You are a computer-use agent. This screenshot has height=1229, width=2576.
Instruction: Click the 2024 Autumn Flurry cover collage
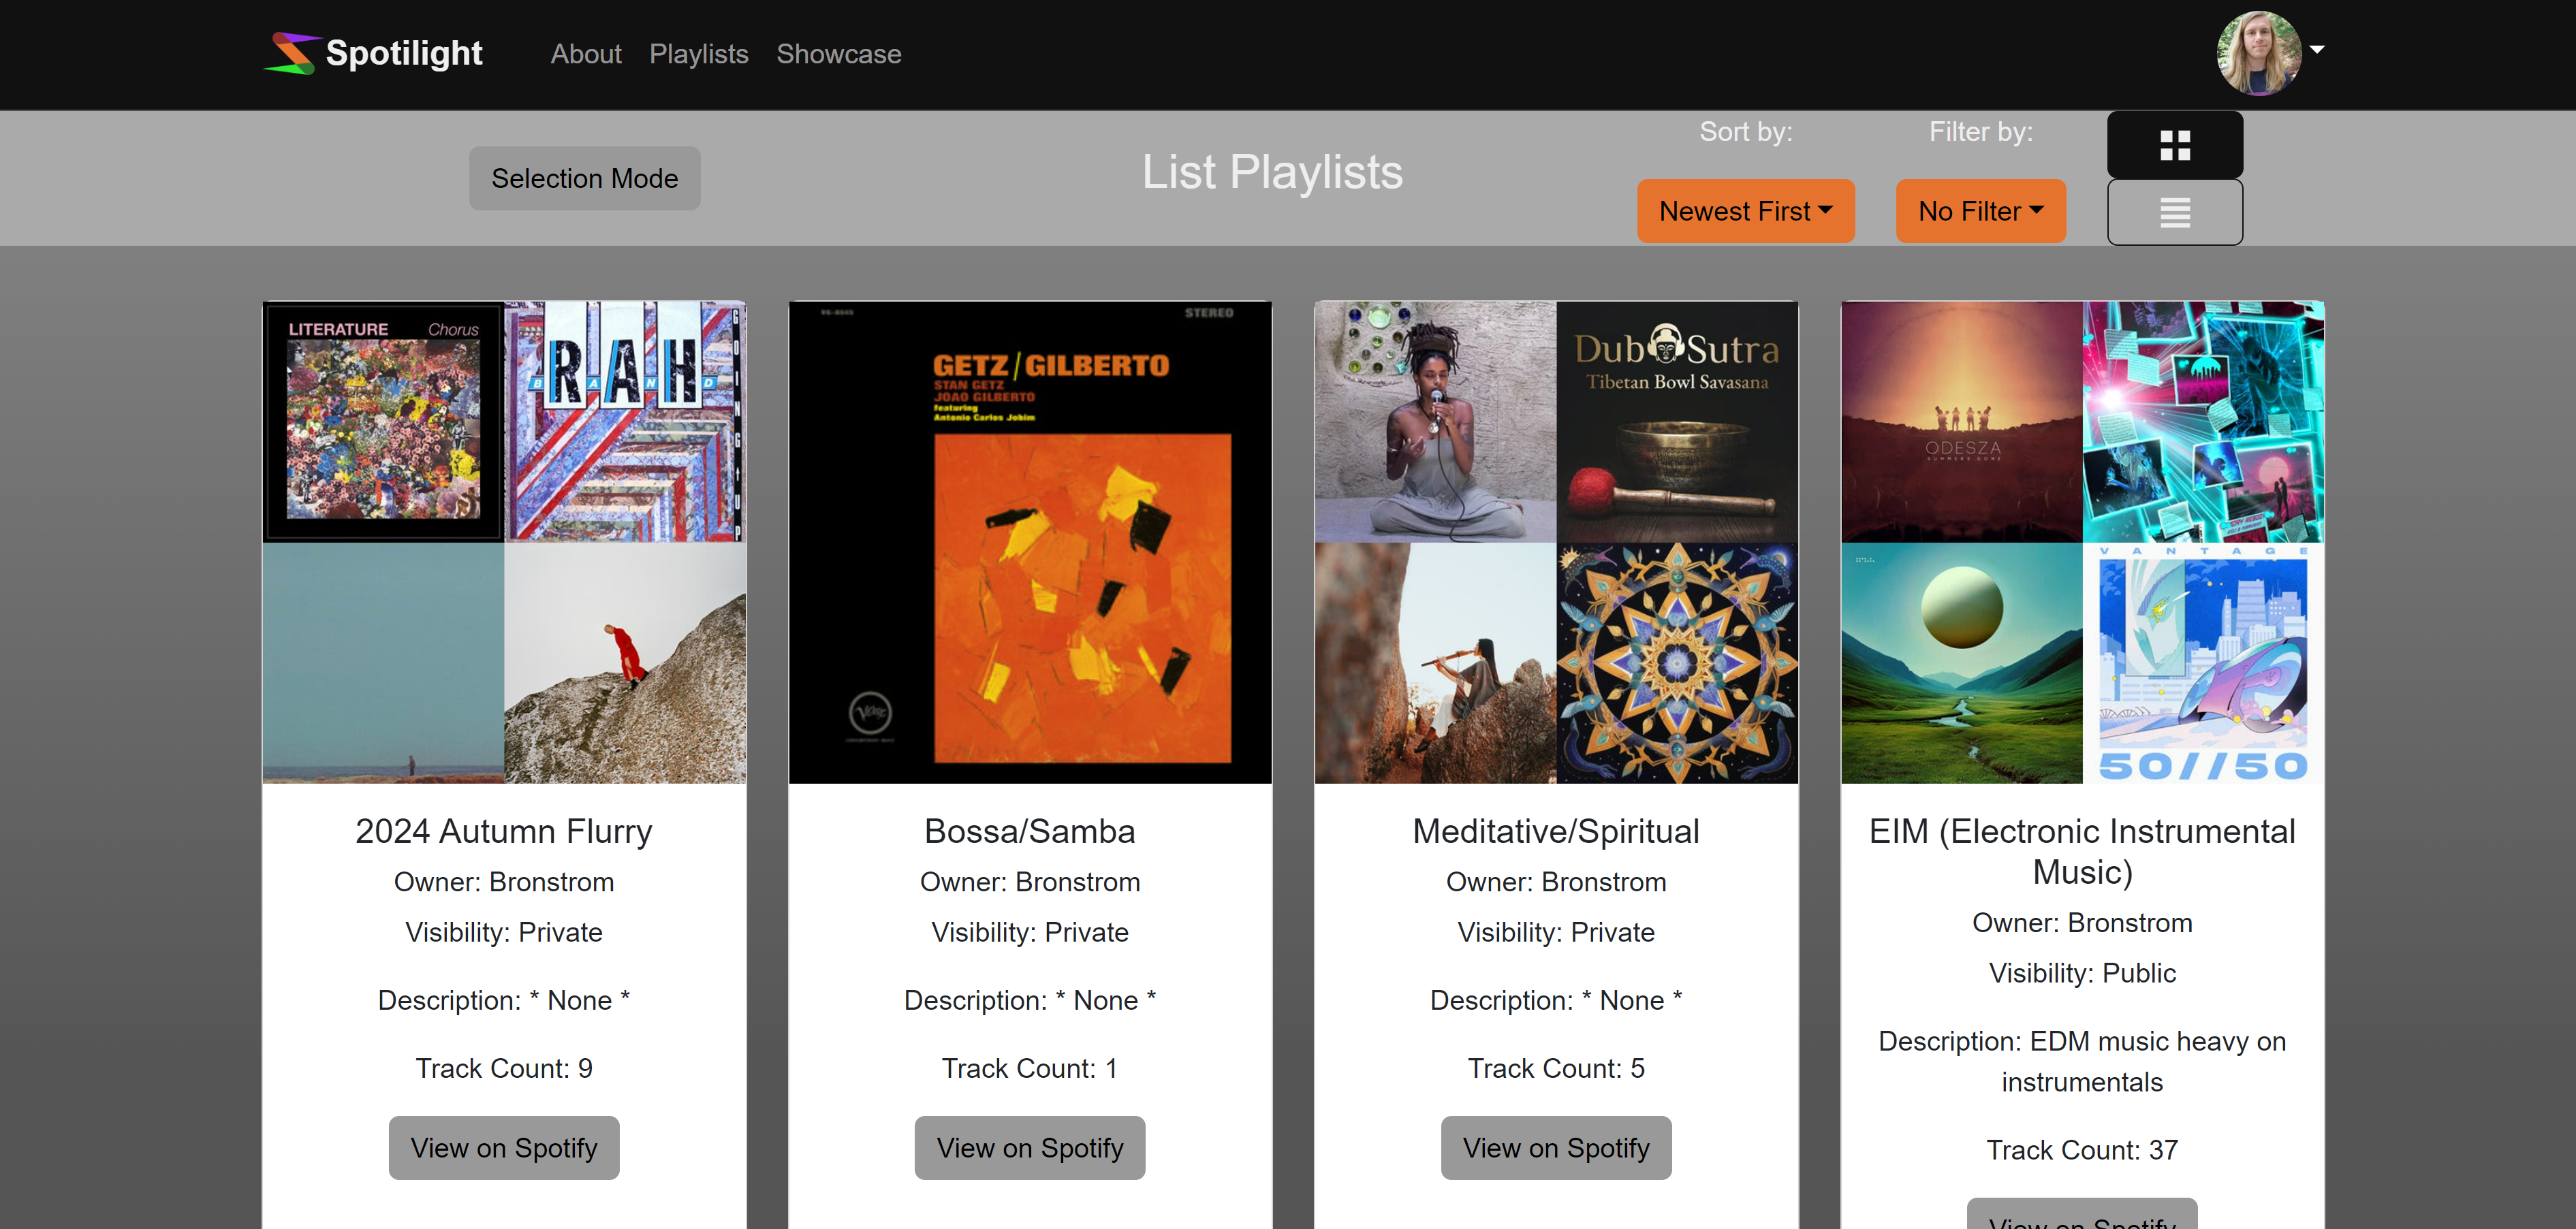(x=504, y=542)
